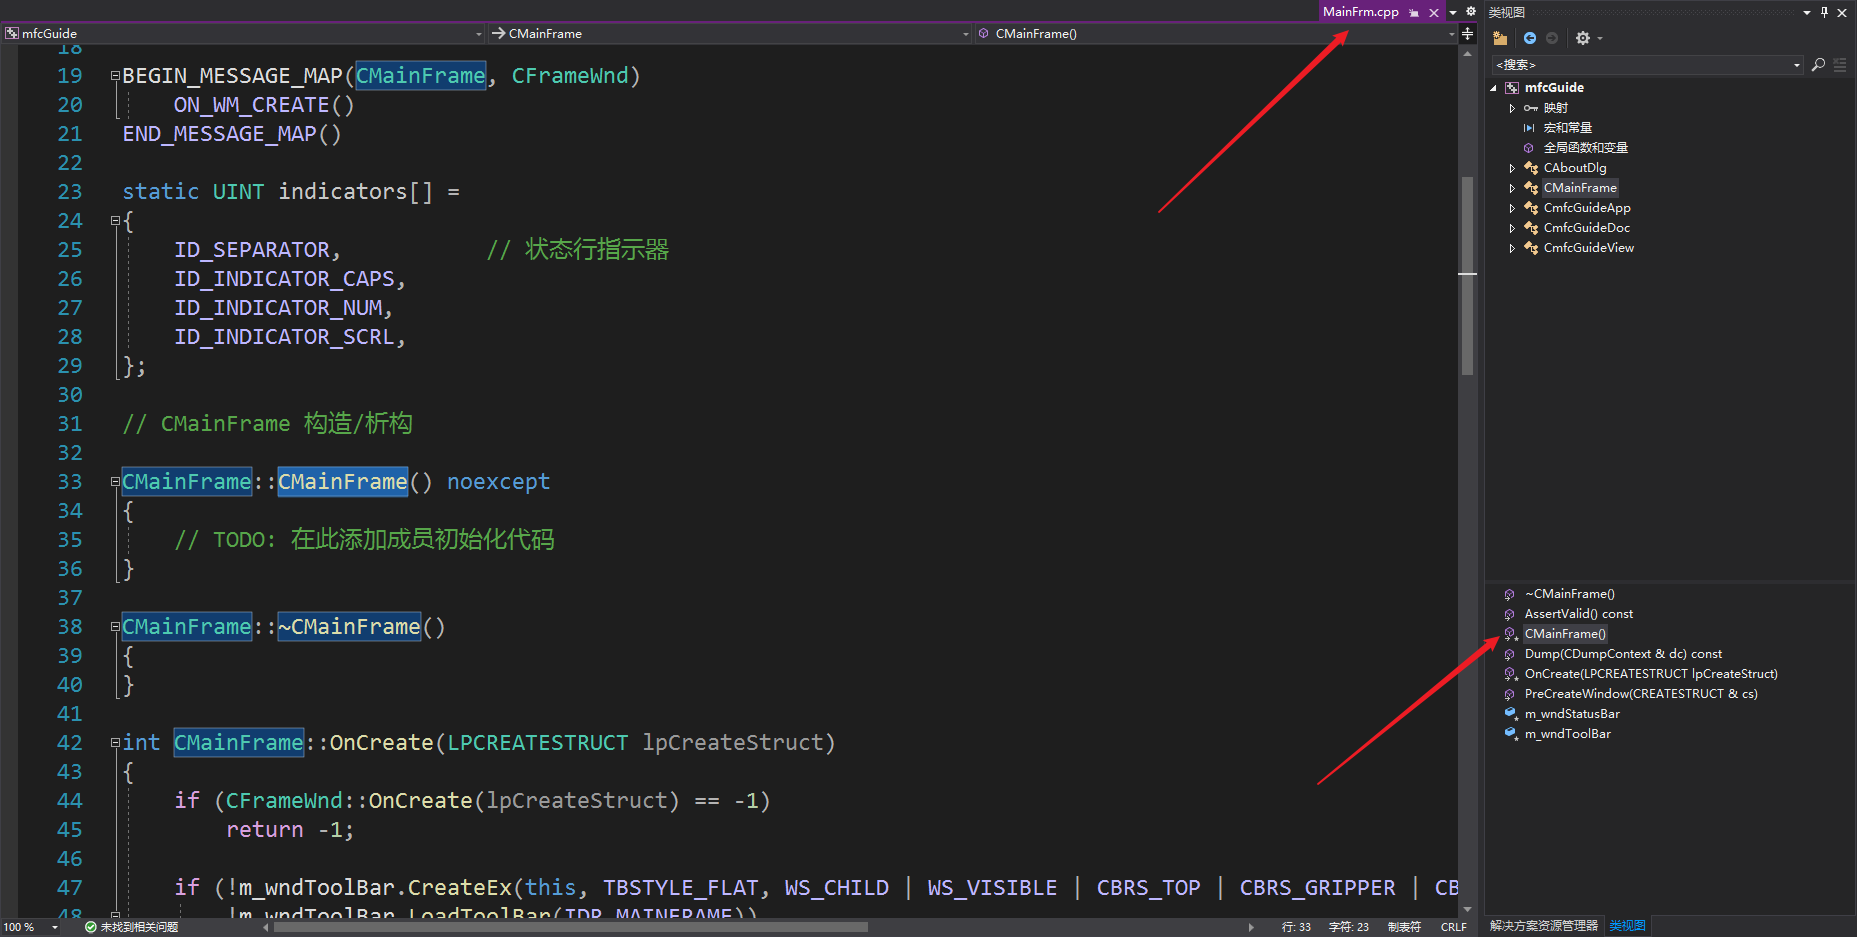Click the search magnifier in Class View

1818,65
